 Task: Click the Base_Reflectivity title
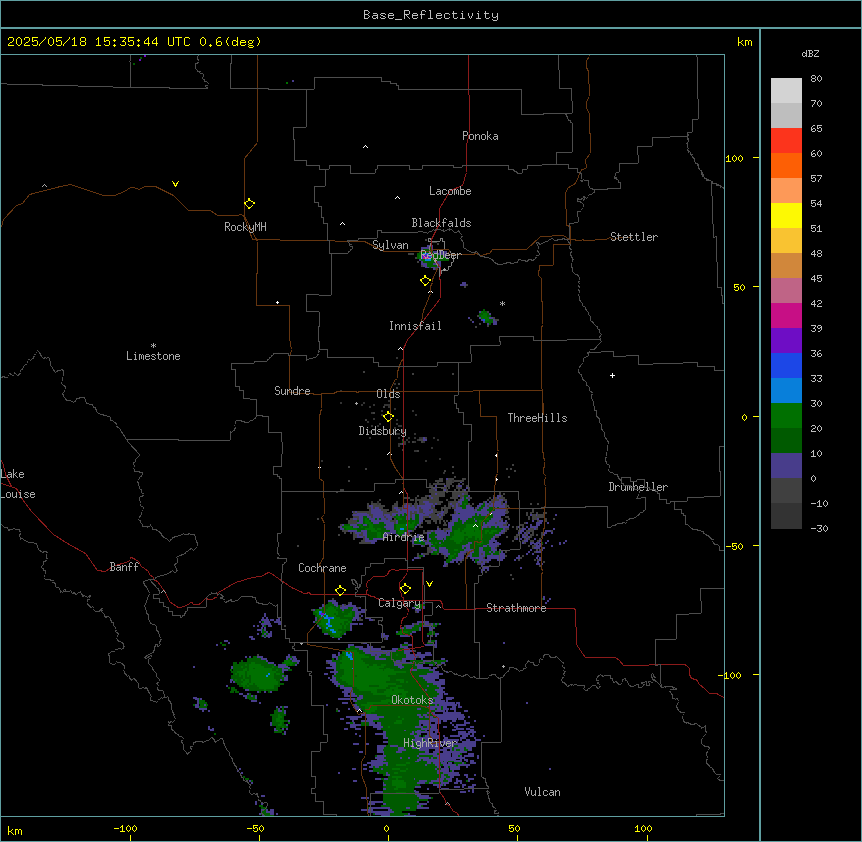coord(431,15)
